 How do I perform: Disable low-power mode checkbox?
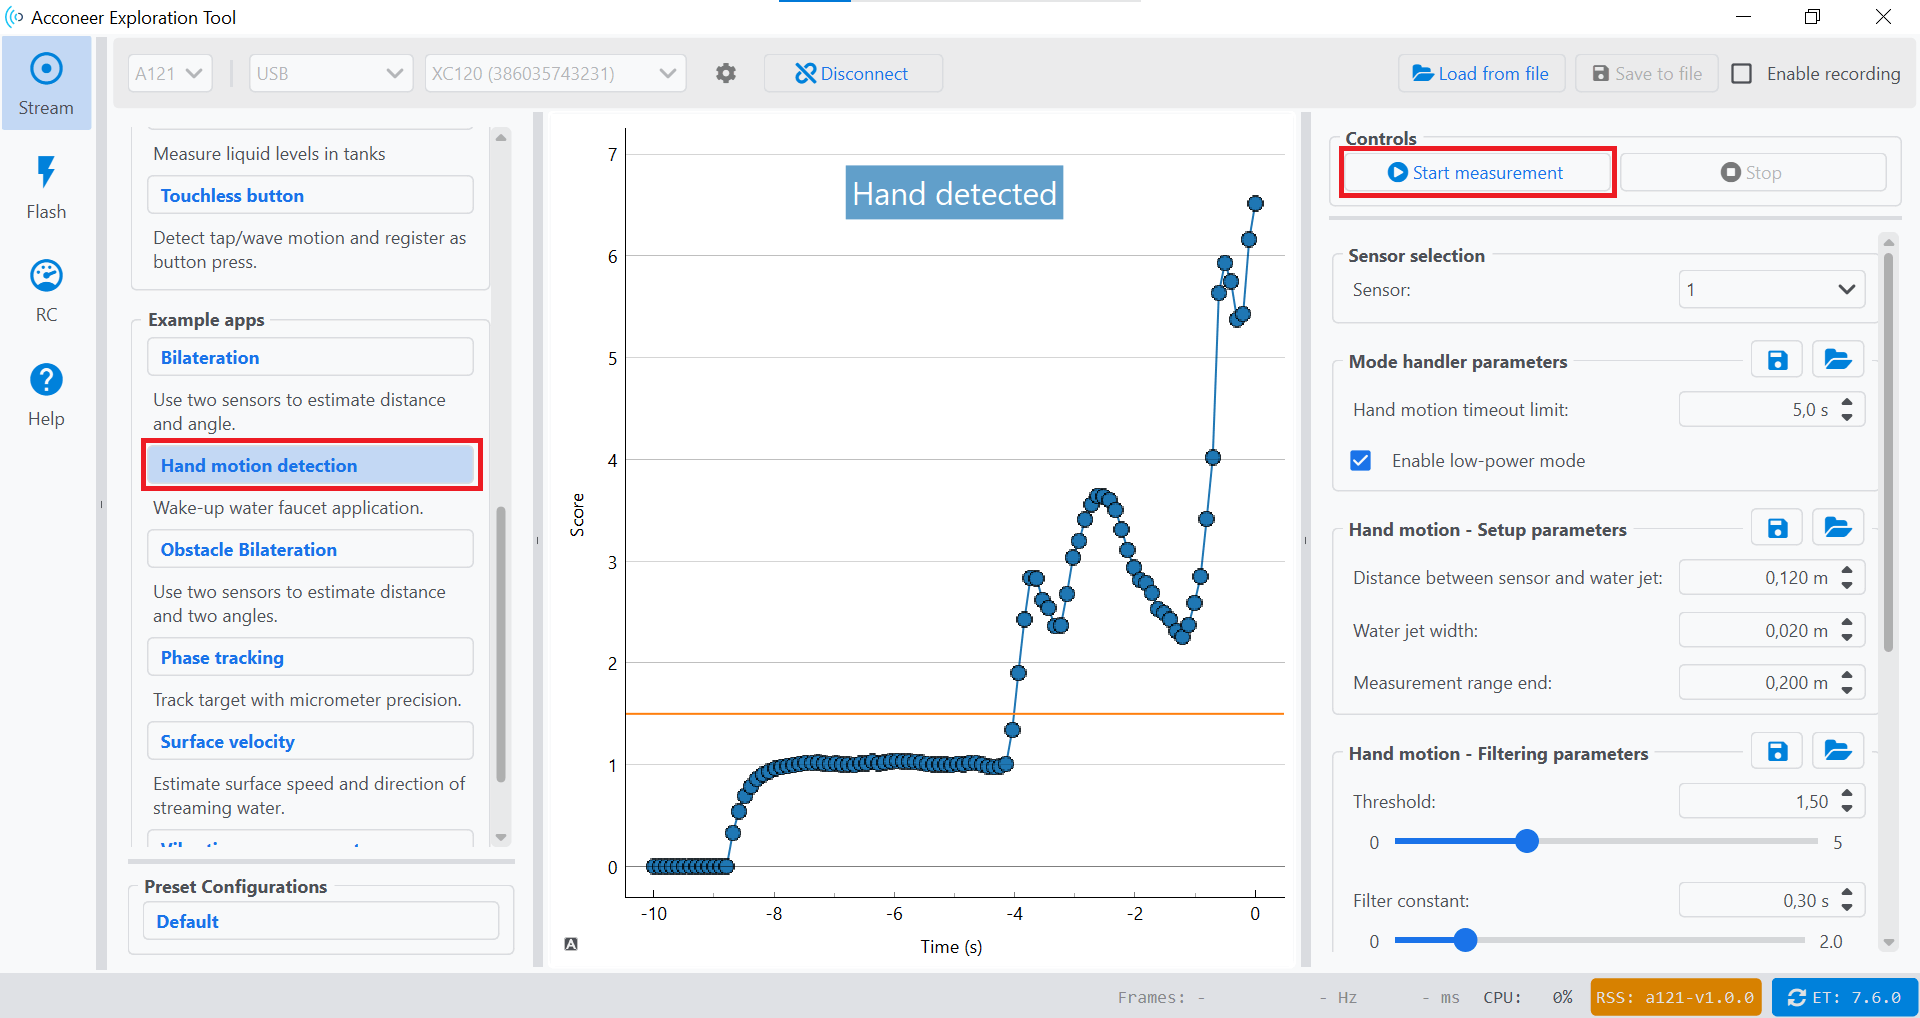pyautogui.click(x=1361, y=461)
